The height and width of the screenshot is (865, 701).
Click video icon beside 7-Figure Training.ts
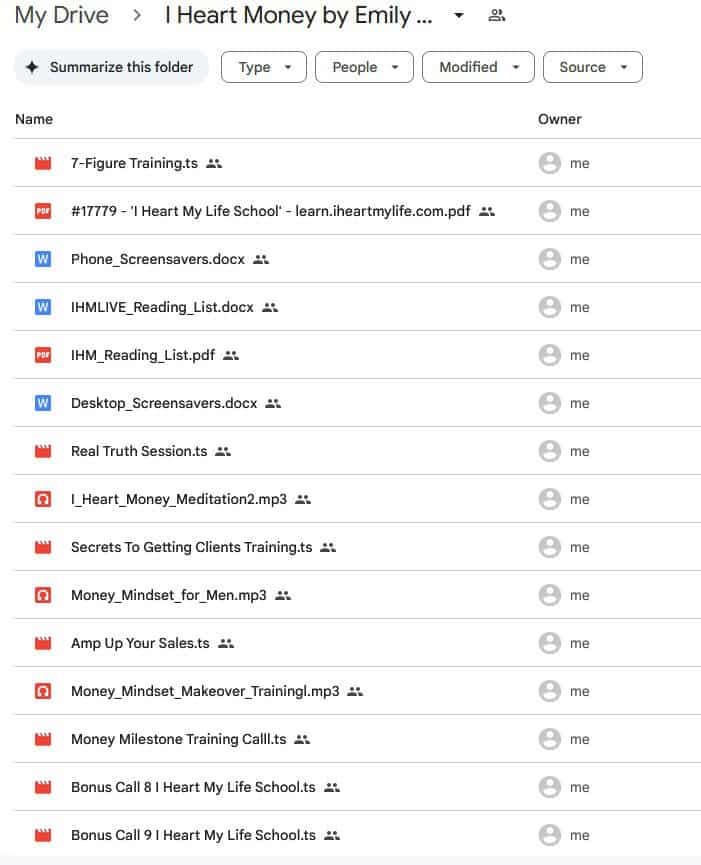43,163
